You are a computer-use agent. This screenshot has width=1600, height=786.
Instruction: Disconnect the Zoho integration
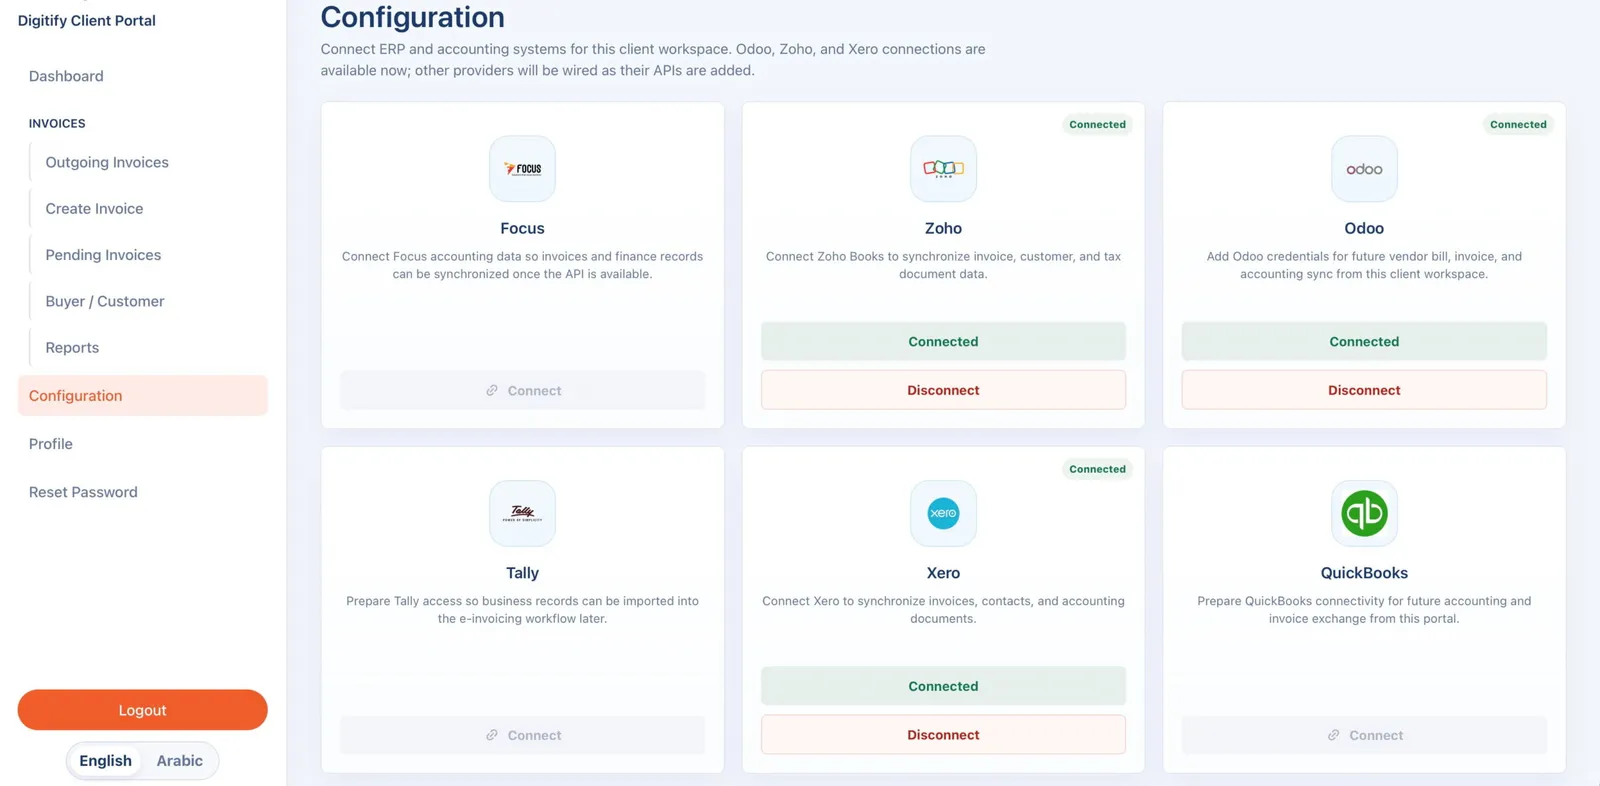[943, 390]
